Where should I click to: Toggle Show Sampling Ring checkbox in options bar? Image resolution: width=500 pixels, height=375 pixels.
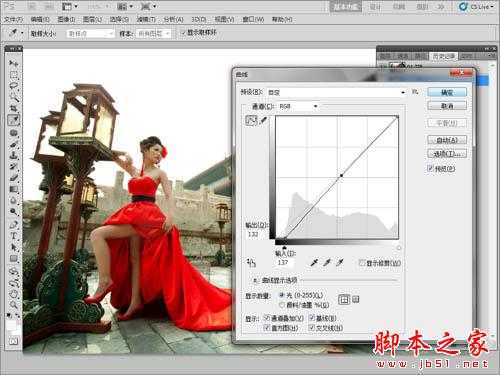pyautogui.click(x=183, y=33)
